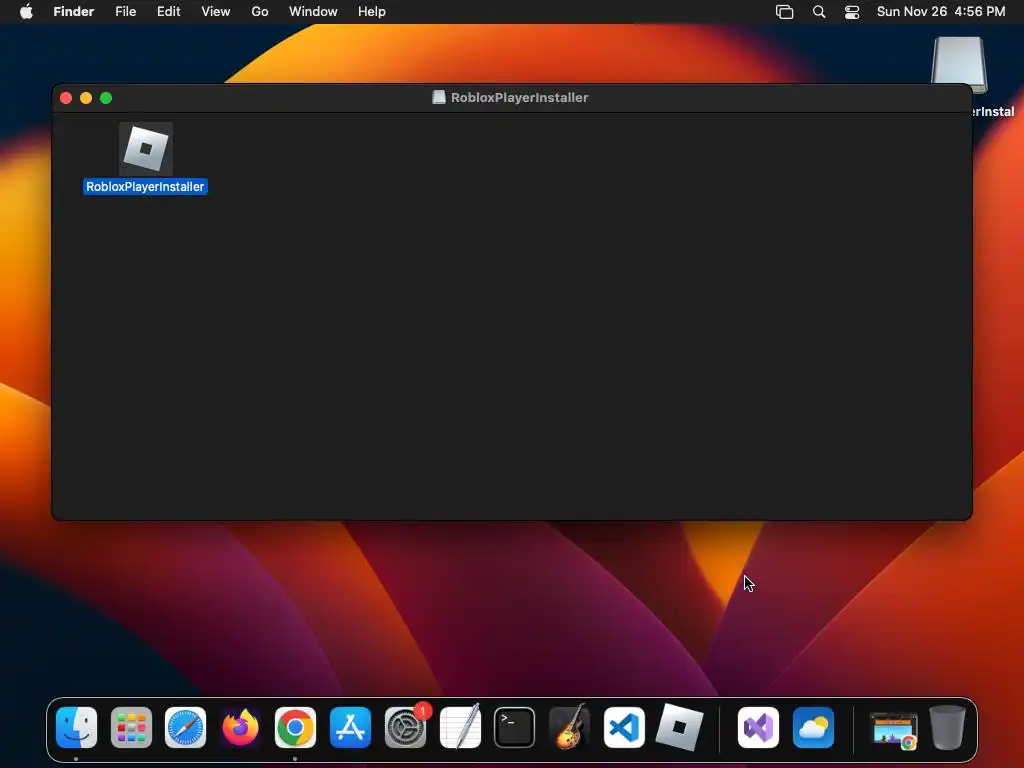Click the date and time in the menu bar

pyautogui.click(x=941, y=12)
